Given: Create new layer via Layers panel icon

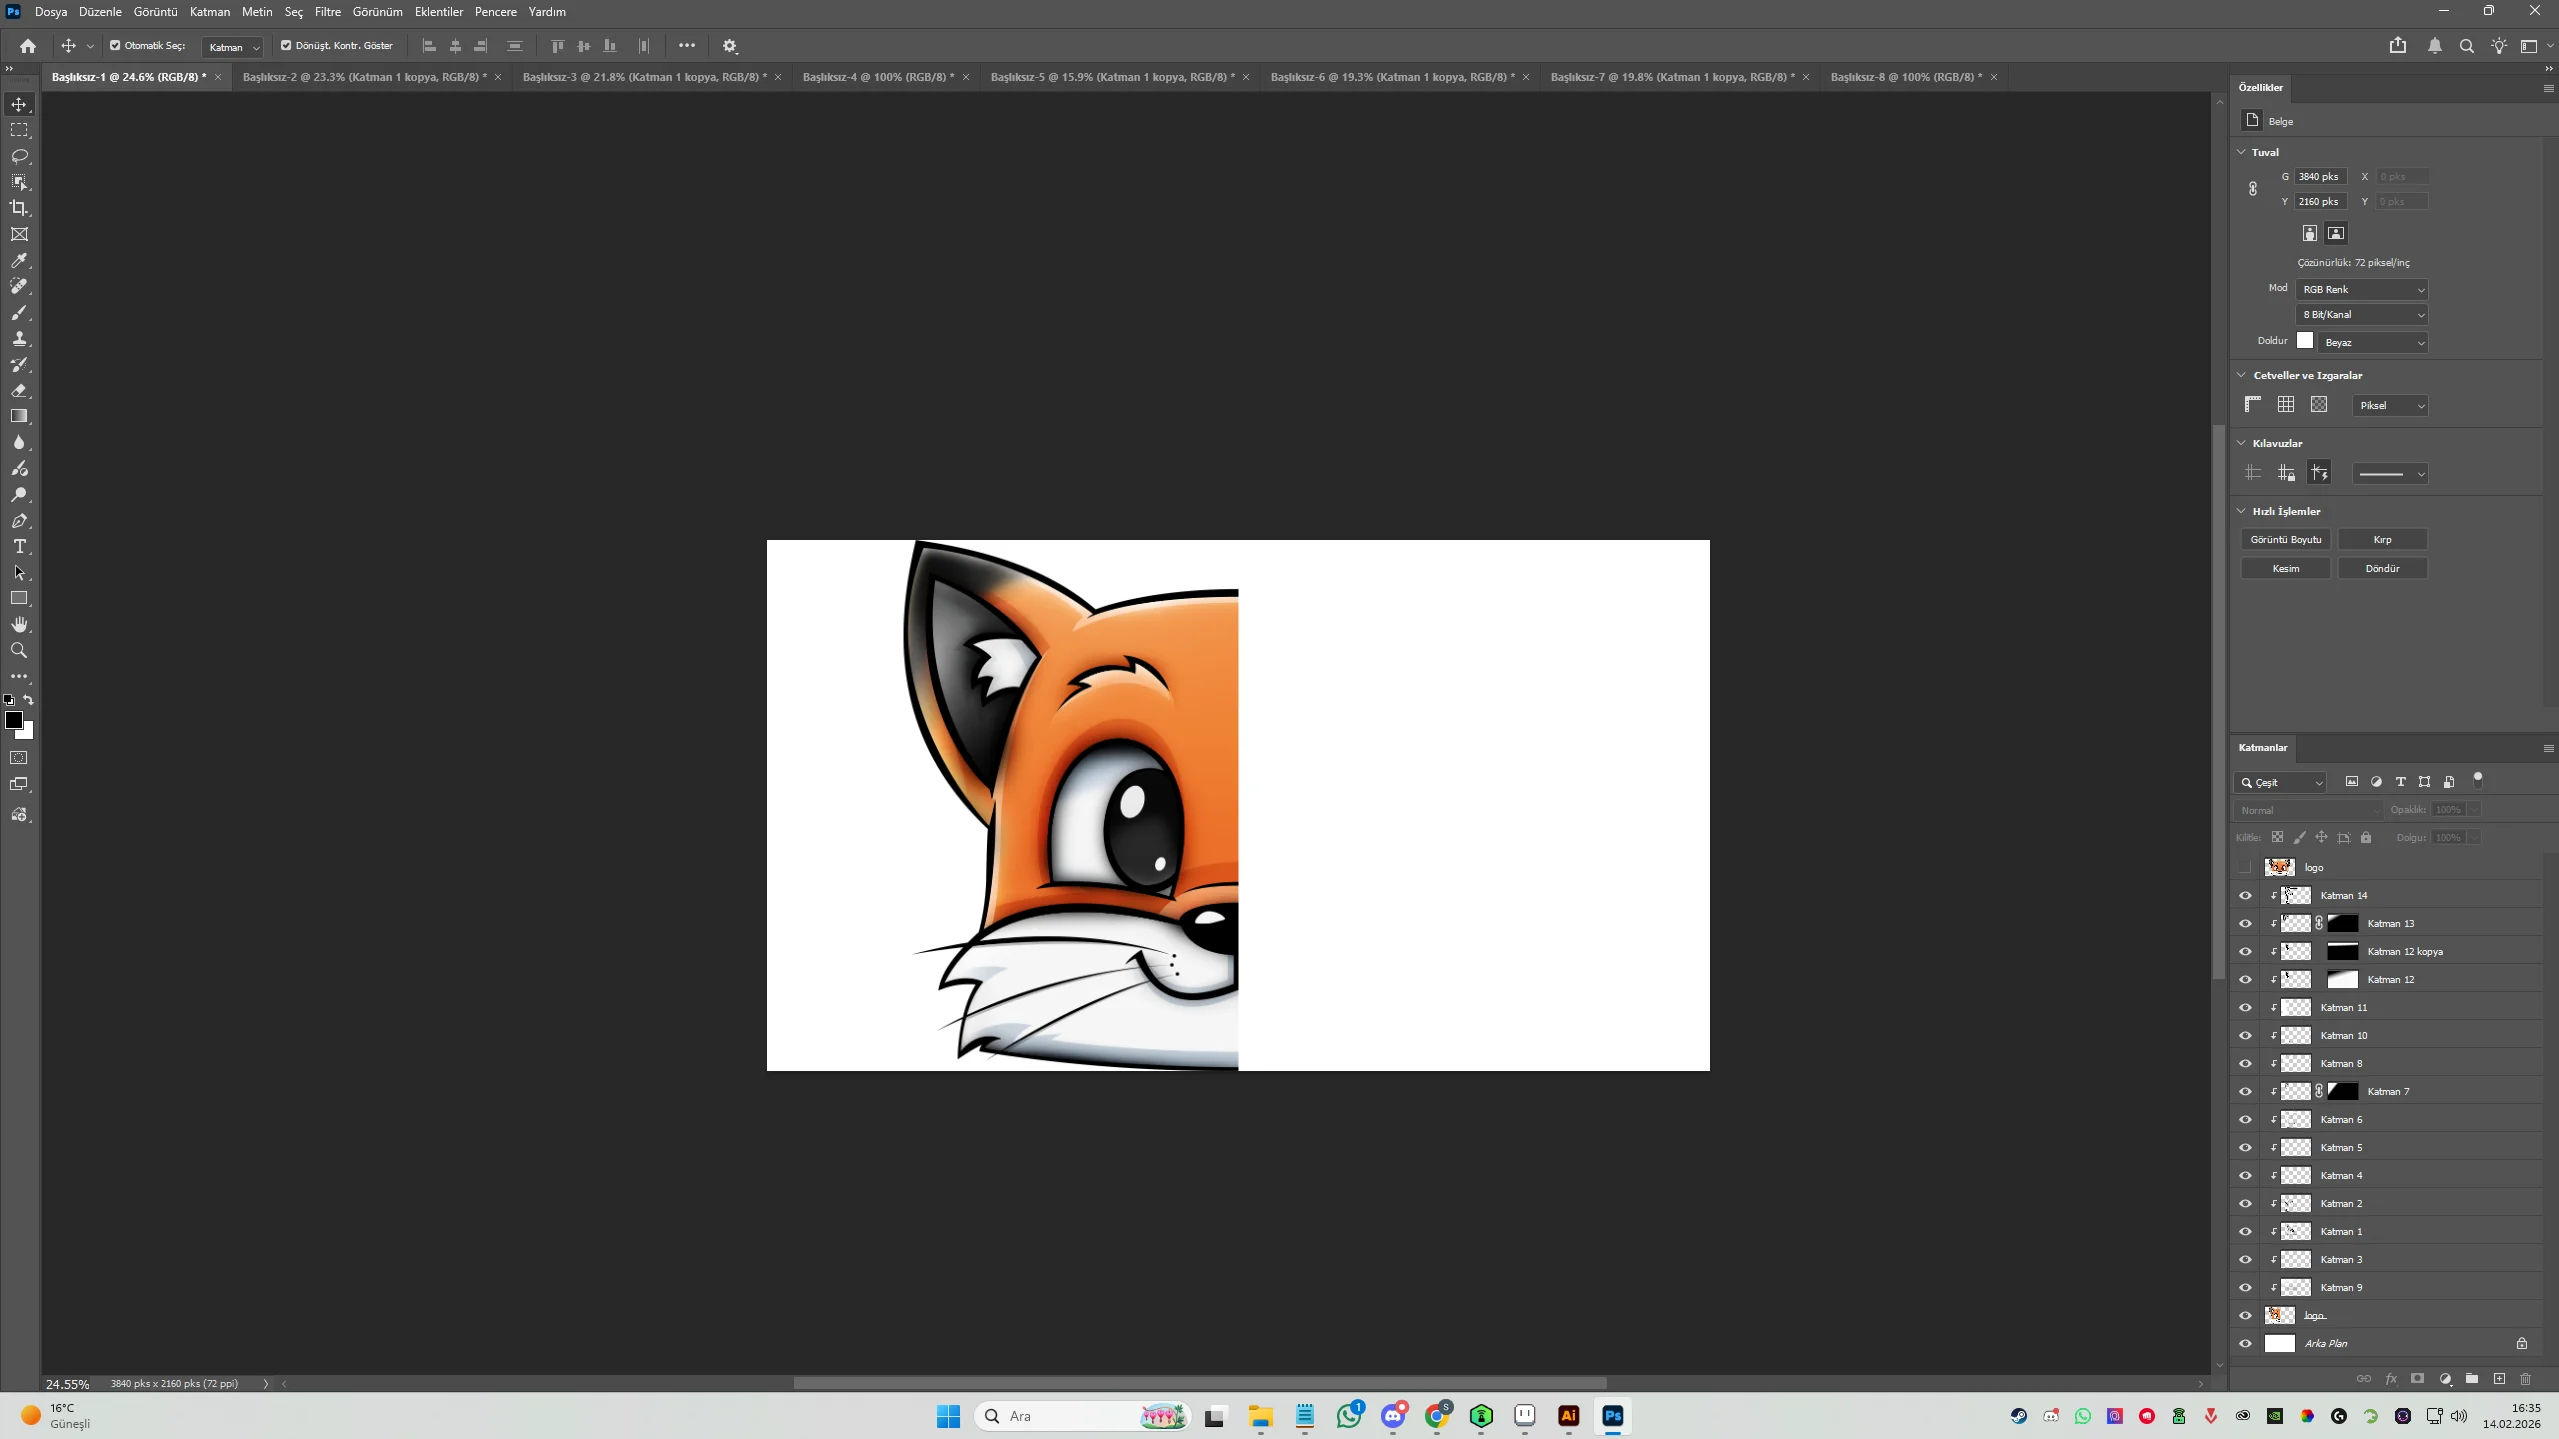Looking at the screenshot, I should coord(2499,1379).
